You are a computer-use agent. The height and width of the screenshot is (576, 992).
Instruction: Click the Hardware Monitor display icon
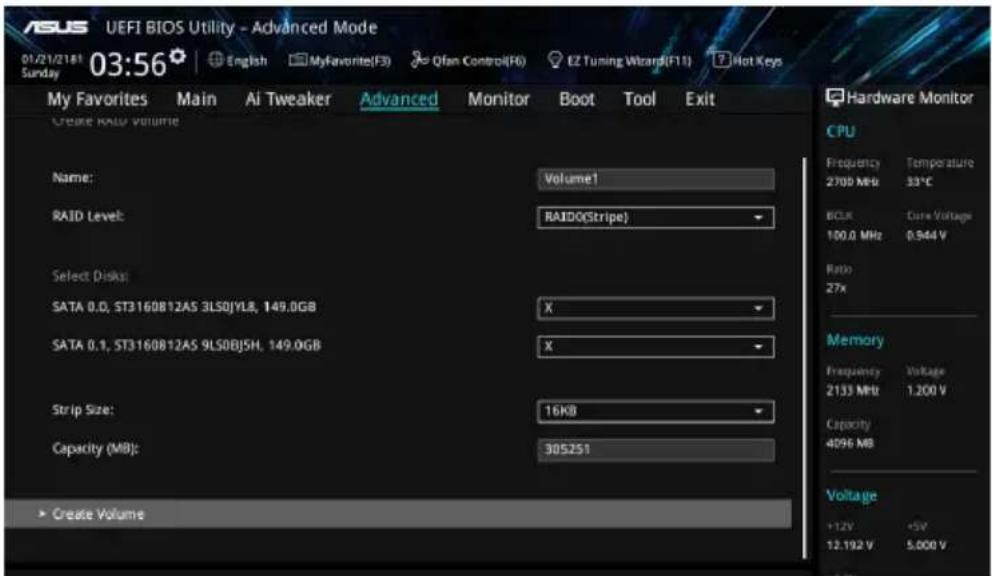click(x=834, y=97)
